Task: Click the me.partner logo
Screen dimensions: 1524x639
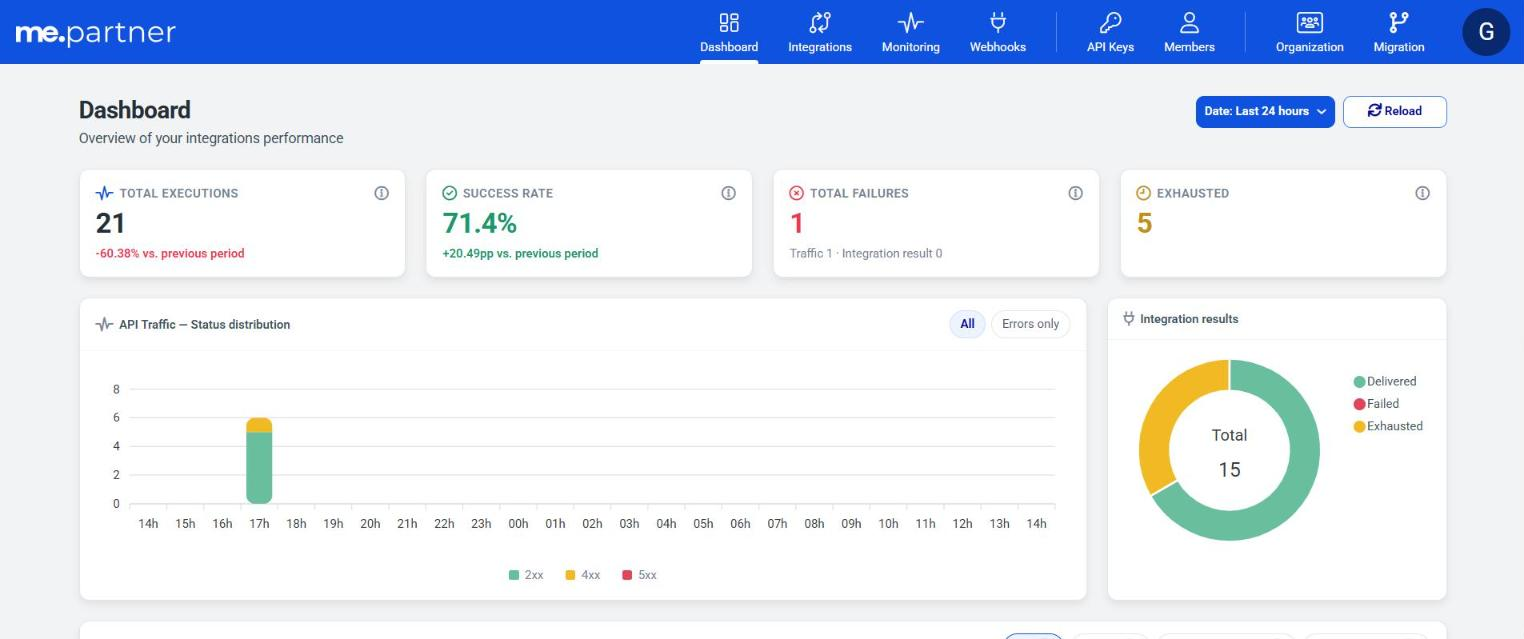Action: (96, 32)
